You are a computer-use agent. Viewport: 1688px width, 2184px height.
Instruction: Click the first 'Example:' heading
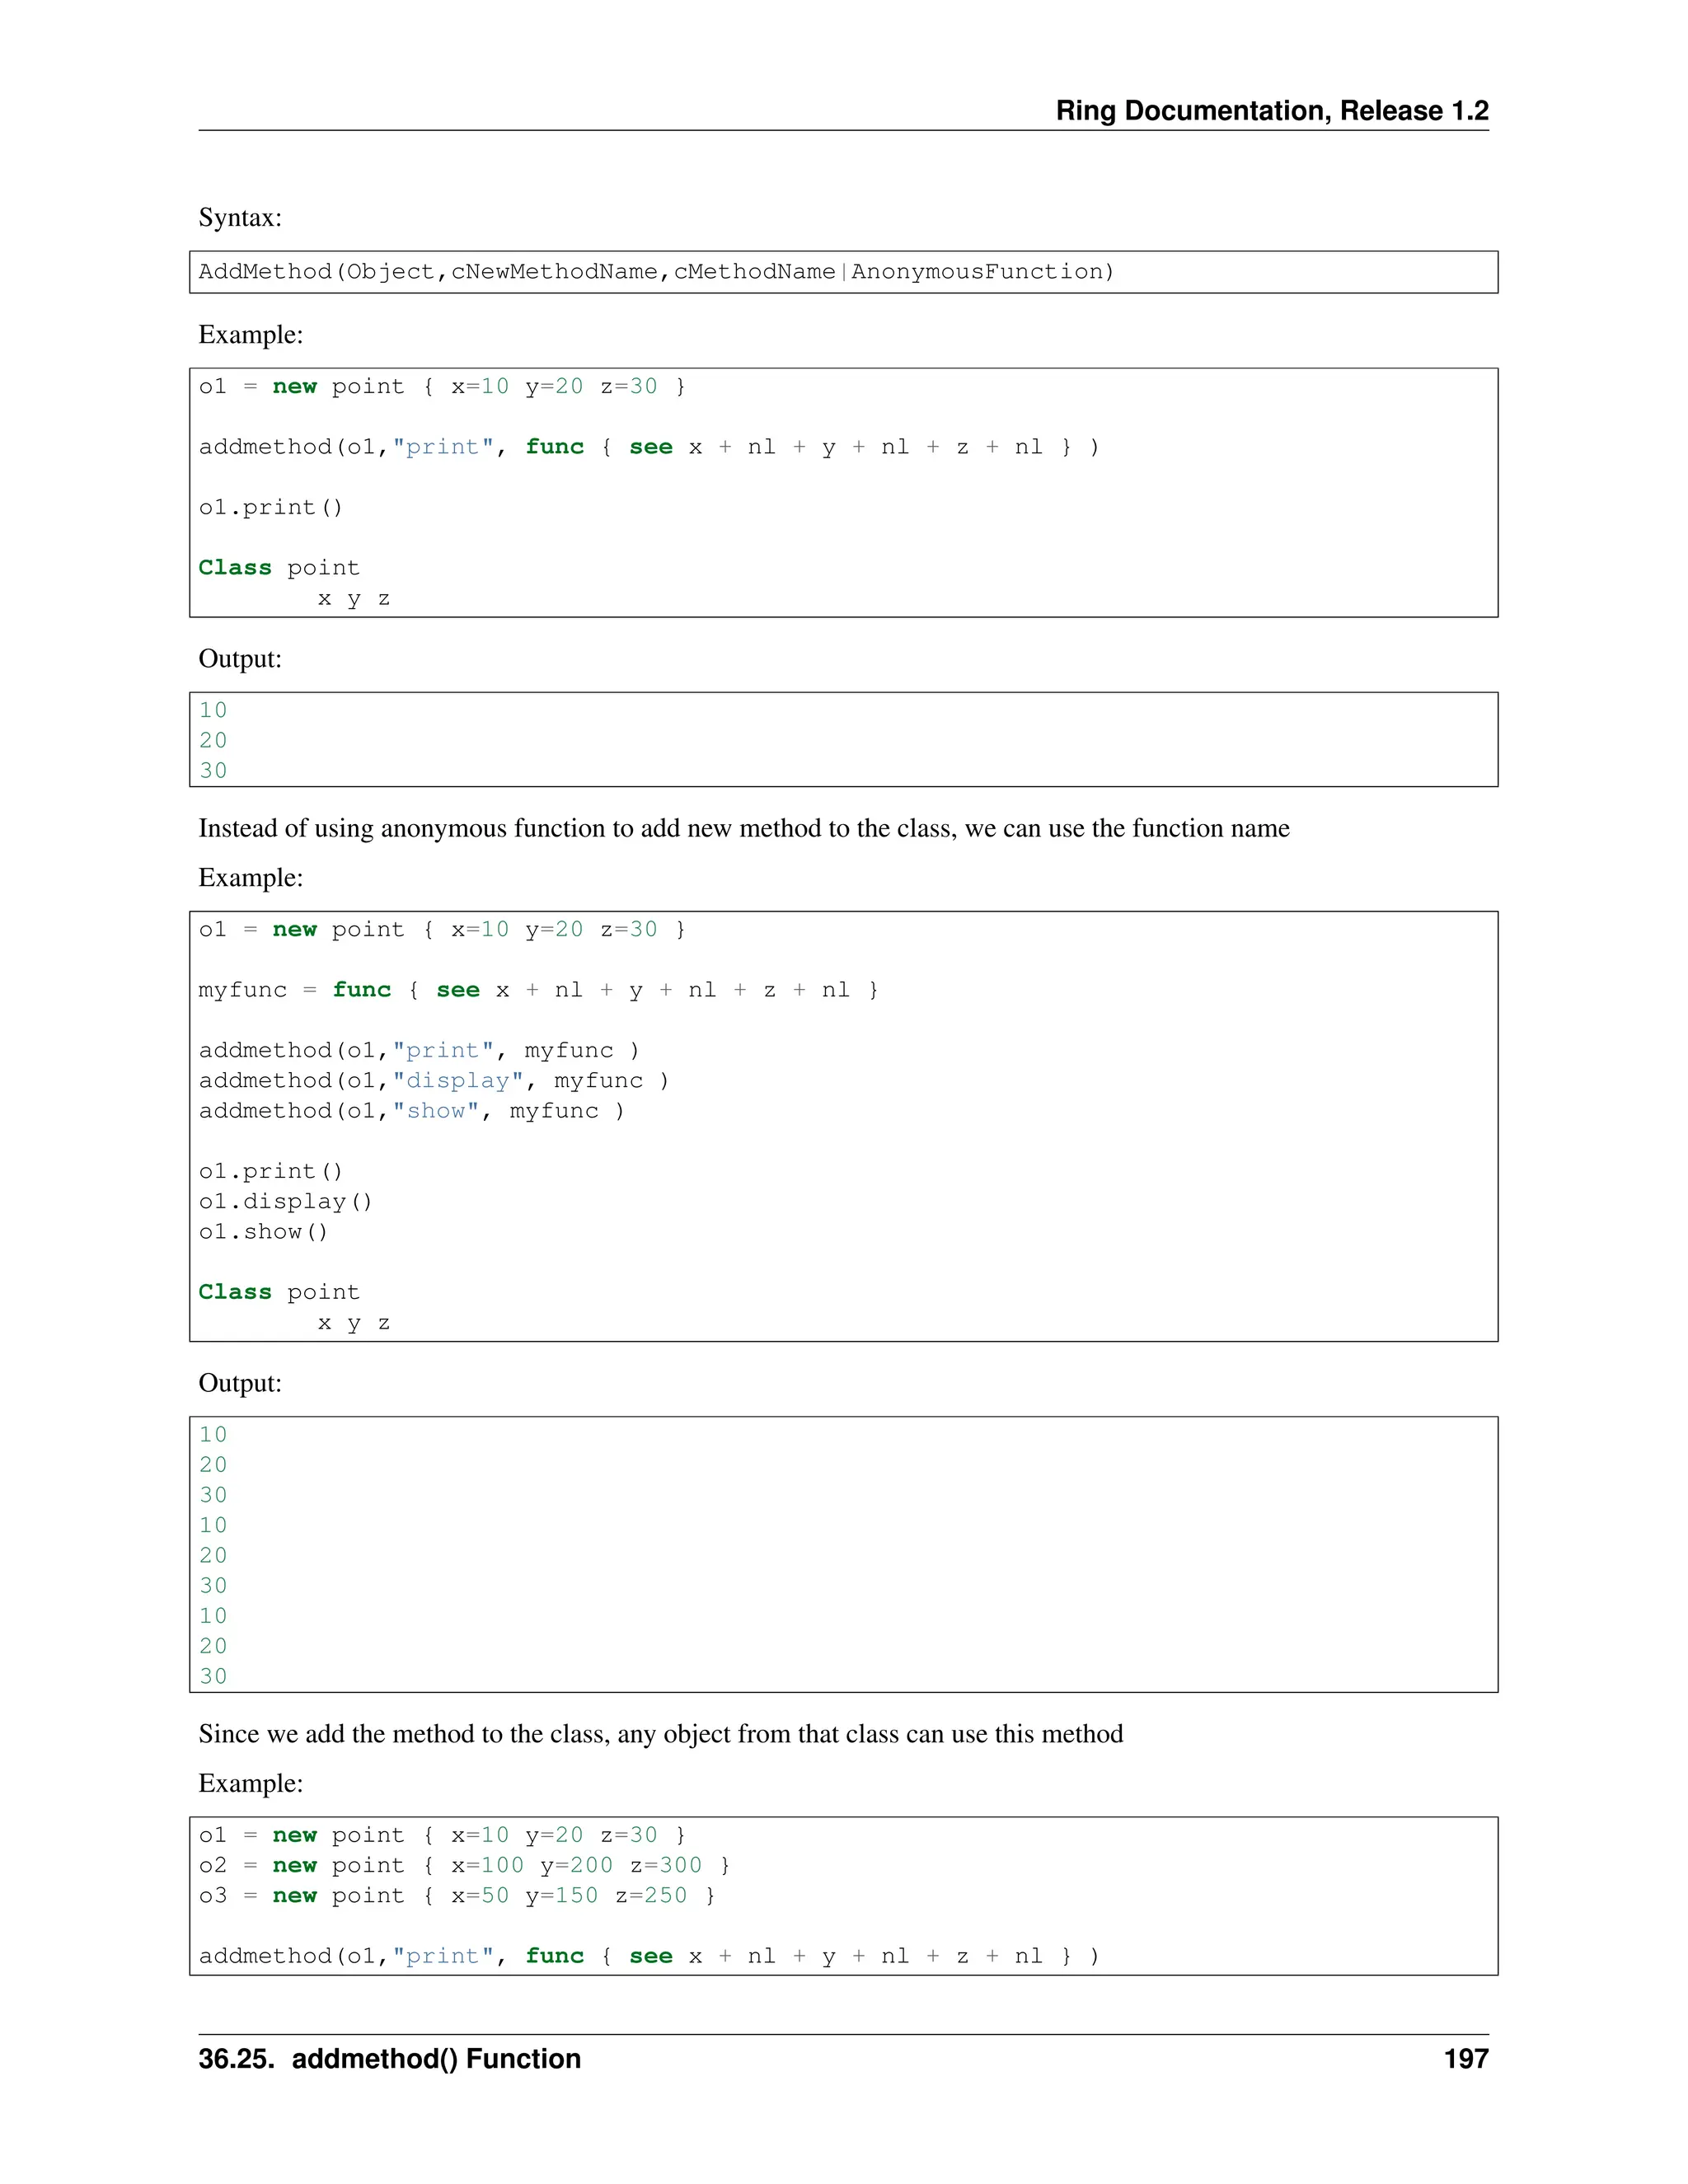(250, 334)
